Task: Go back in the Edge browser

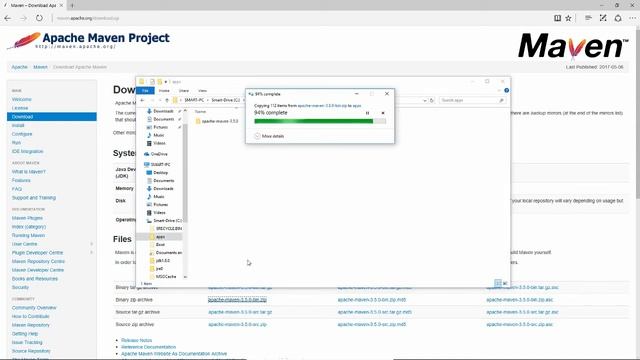Action: point(8,18)
